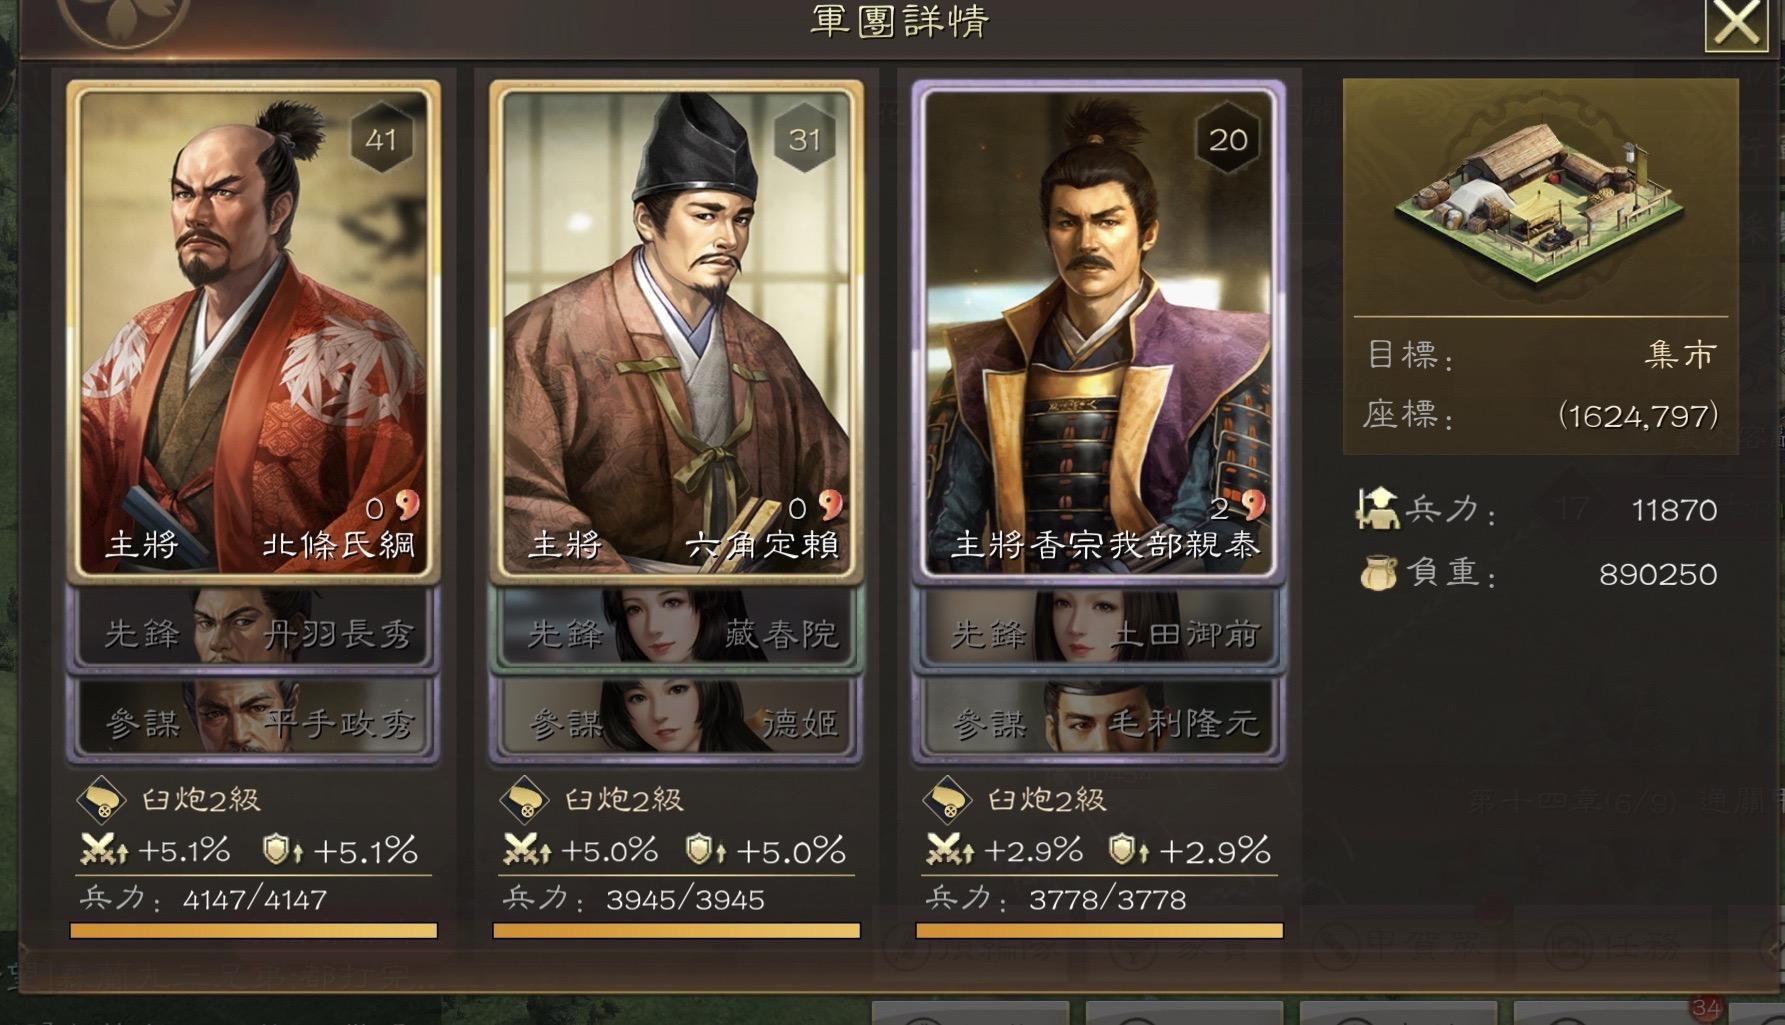
Task: Tap the level 41 hexagon badge
Action: (x=381, y=139)
